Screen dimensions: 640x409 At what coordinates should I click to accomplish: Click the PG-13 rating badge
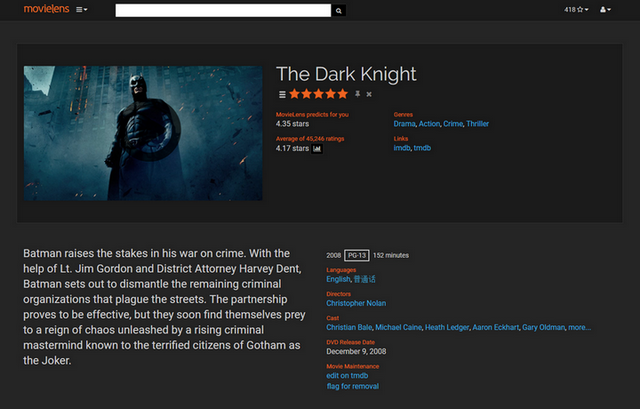357,256
